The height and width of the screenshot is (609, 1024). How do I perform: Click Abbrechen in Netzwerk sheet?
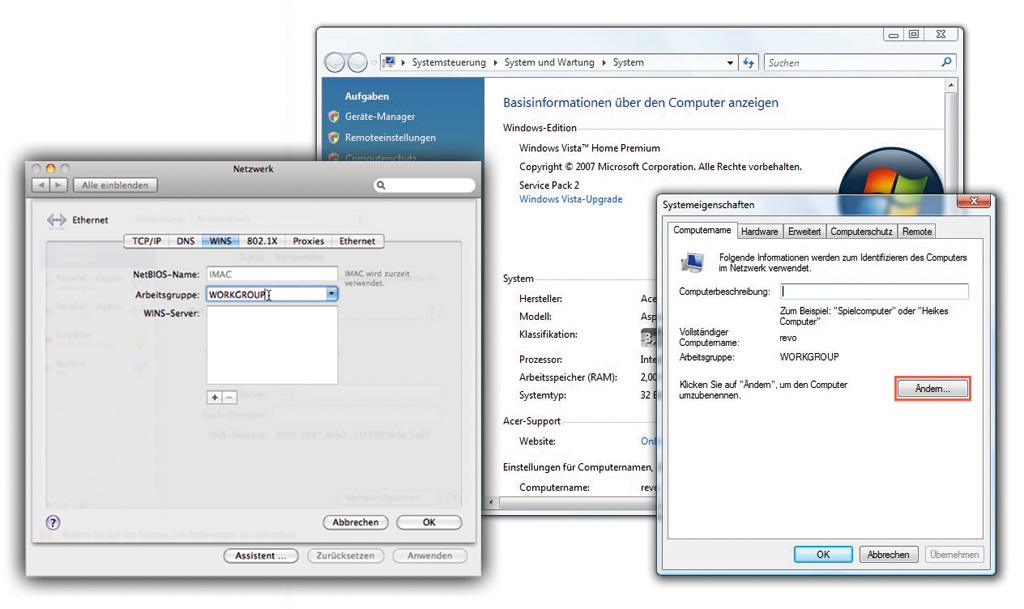click(x=355, y=522)
